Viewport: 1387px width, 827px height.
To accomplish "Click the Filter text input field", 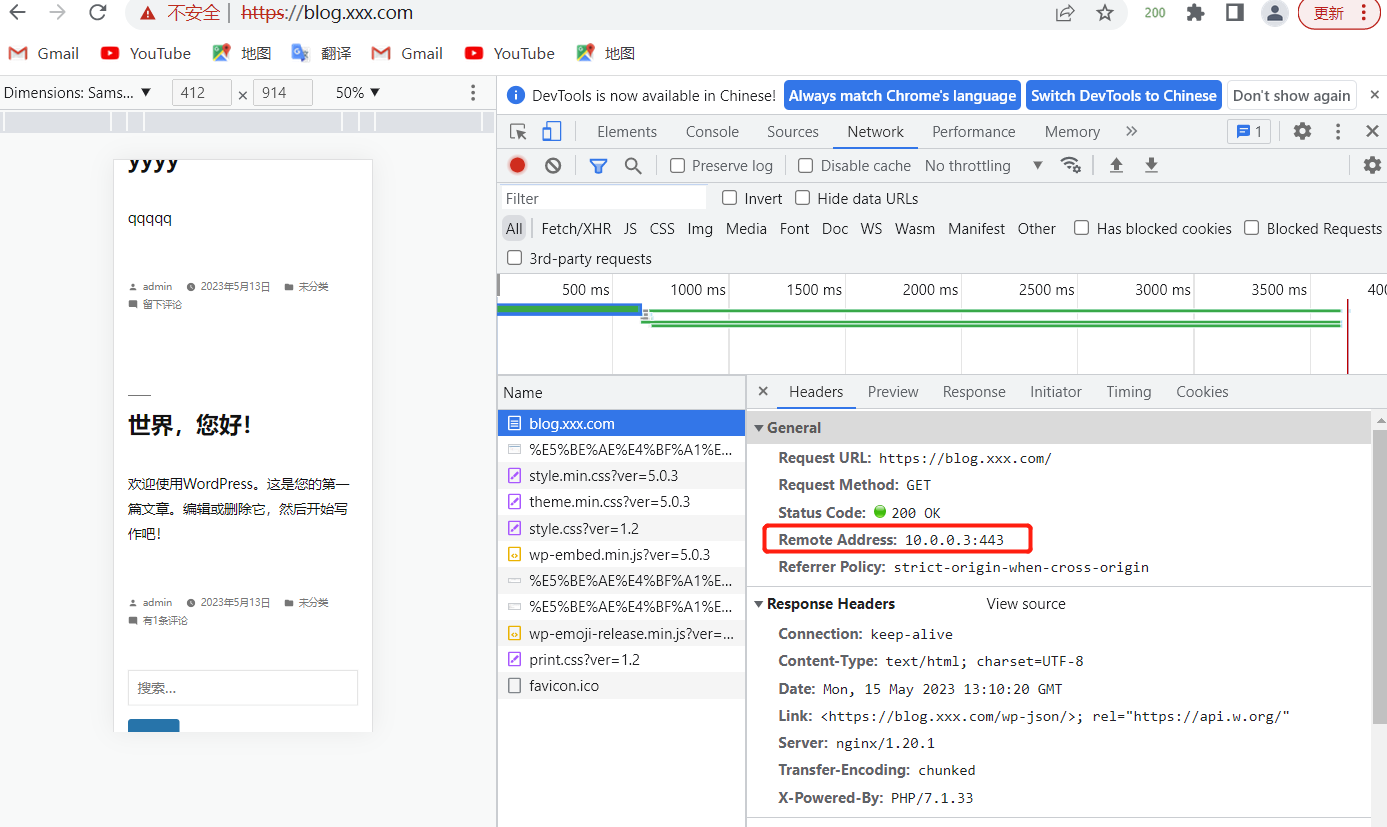I will (x=604, y=198).
